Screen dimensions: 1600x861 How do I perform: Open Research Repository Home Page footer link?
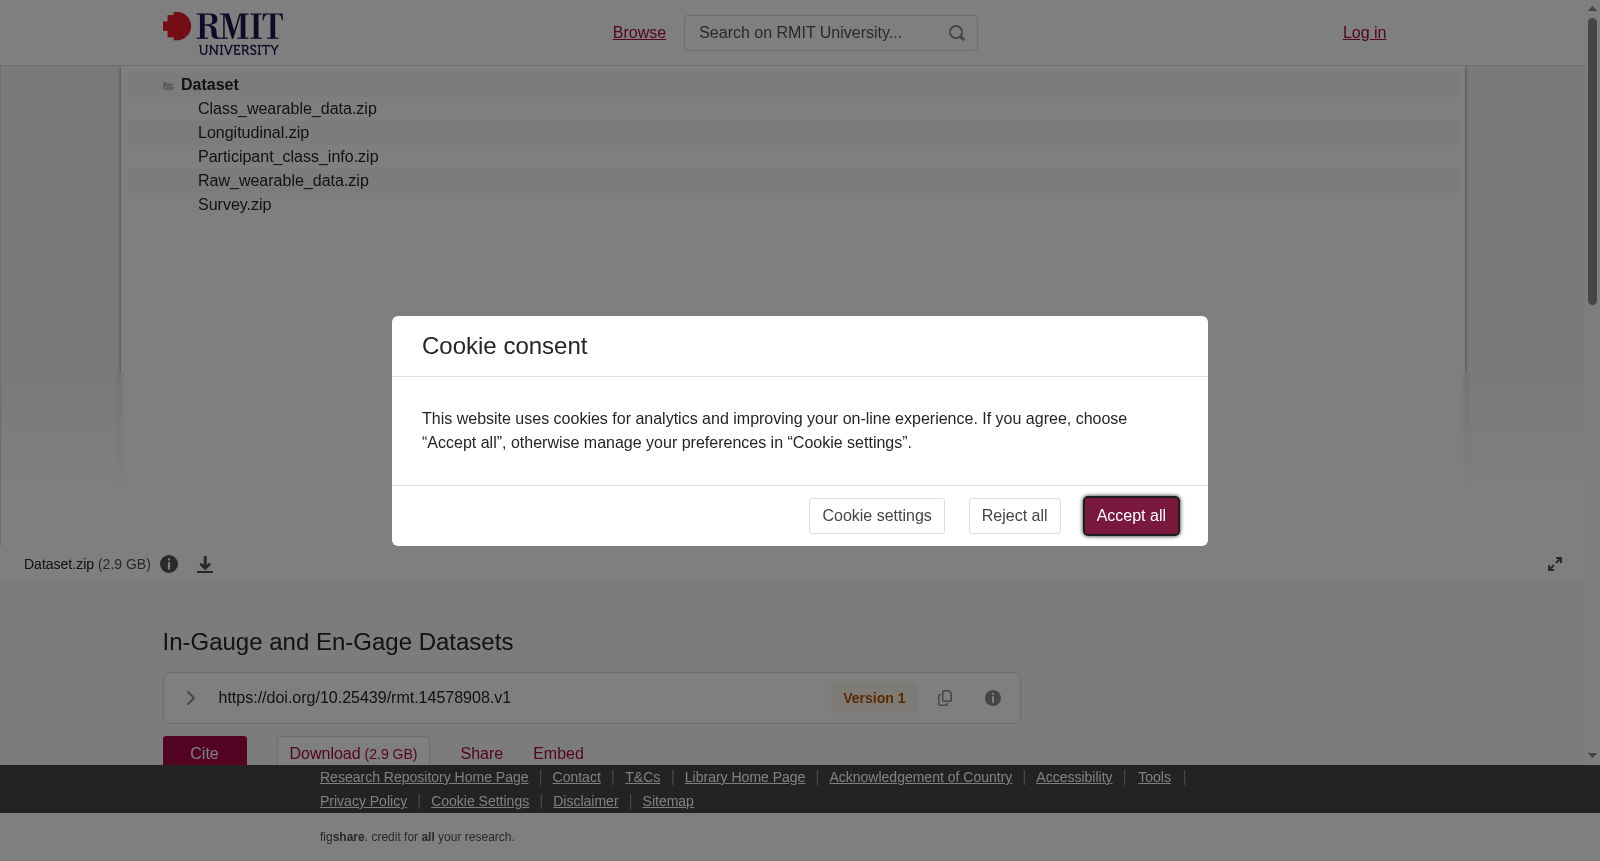tap(424, 777)
